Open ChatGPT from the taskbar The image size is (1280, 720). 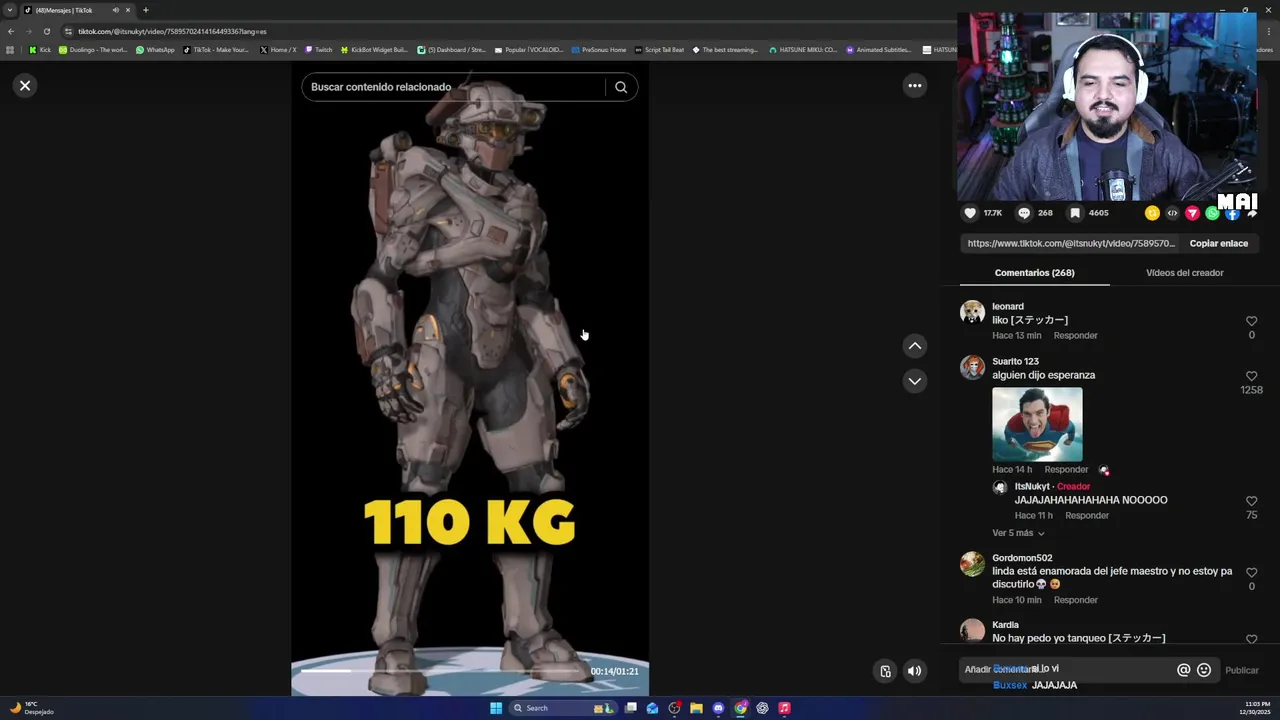point(762,708)
